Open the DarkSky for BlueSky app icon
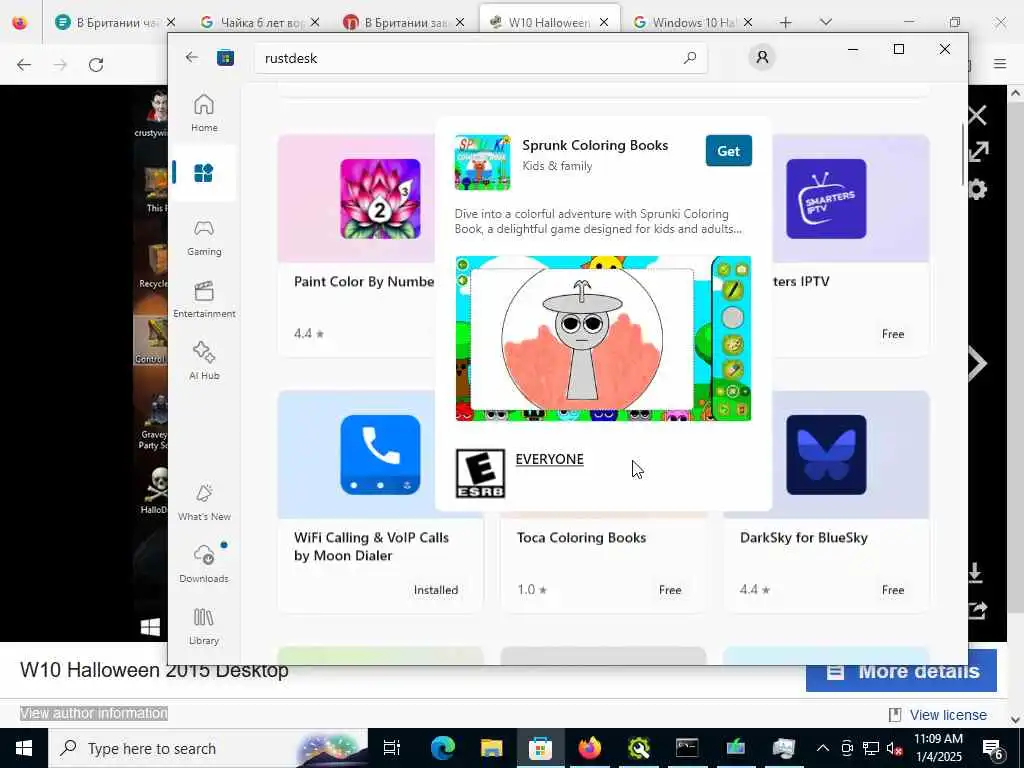 (826, 455)
